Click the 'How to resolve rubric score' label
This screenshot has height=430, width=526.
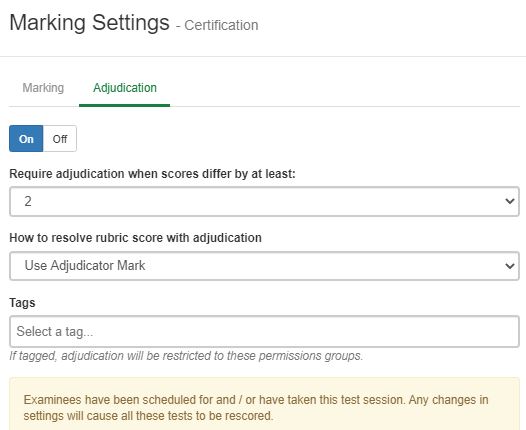tap(135, 238)
